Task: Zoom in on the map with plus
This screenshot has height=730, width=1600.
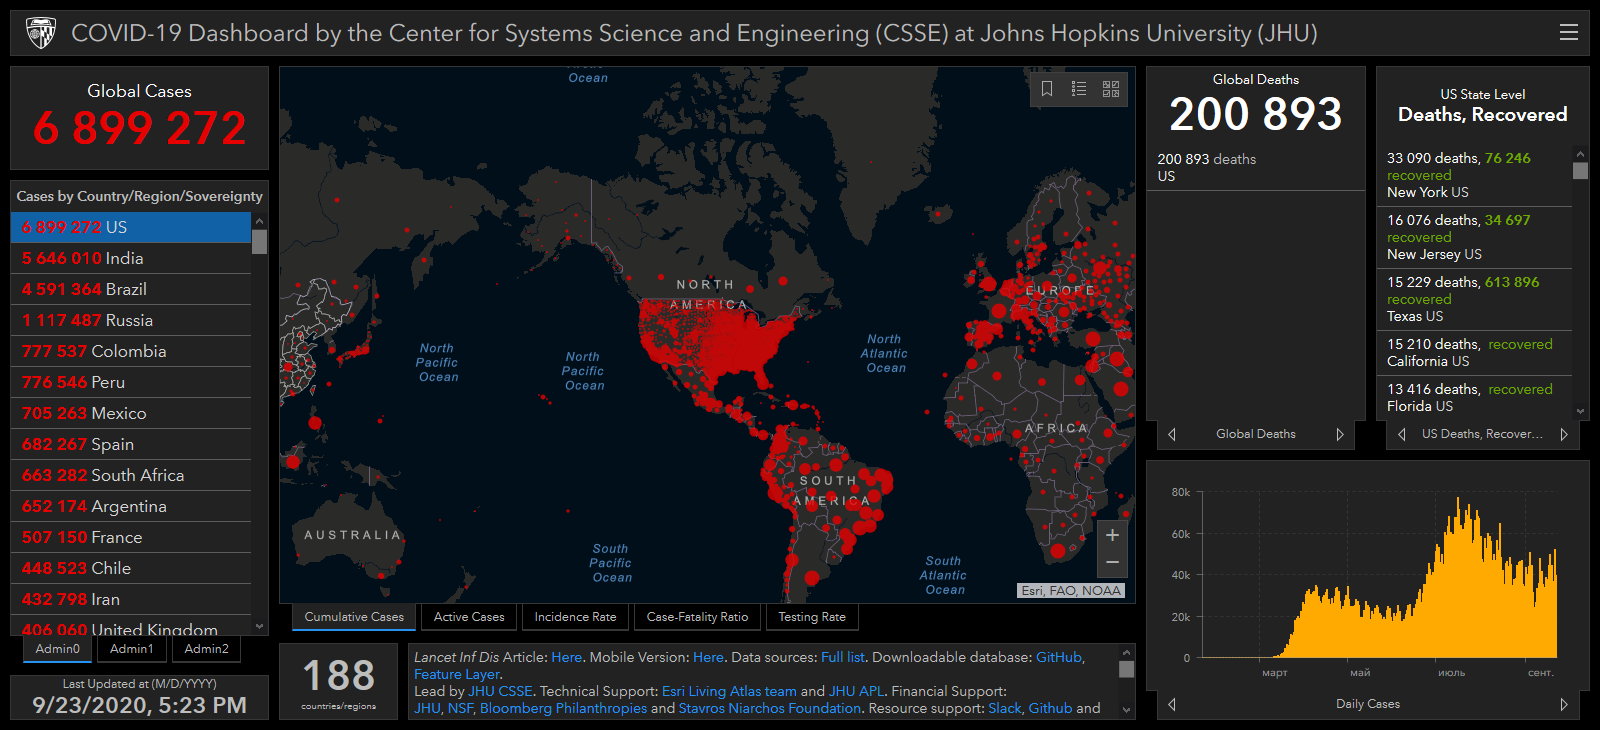Action: [1112, 535]
